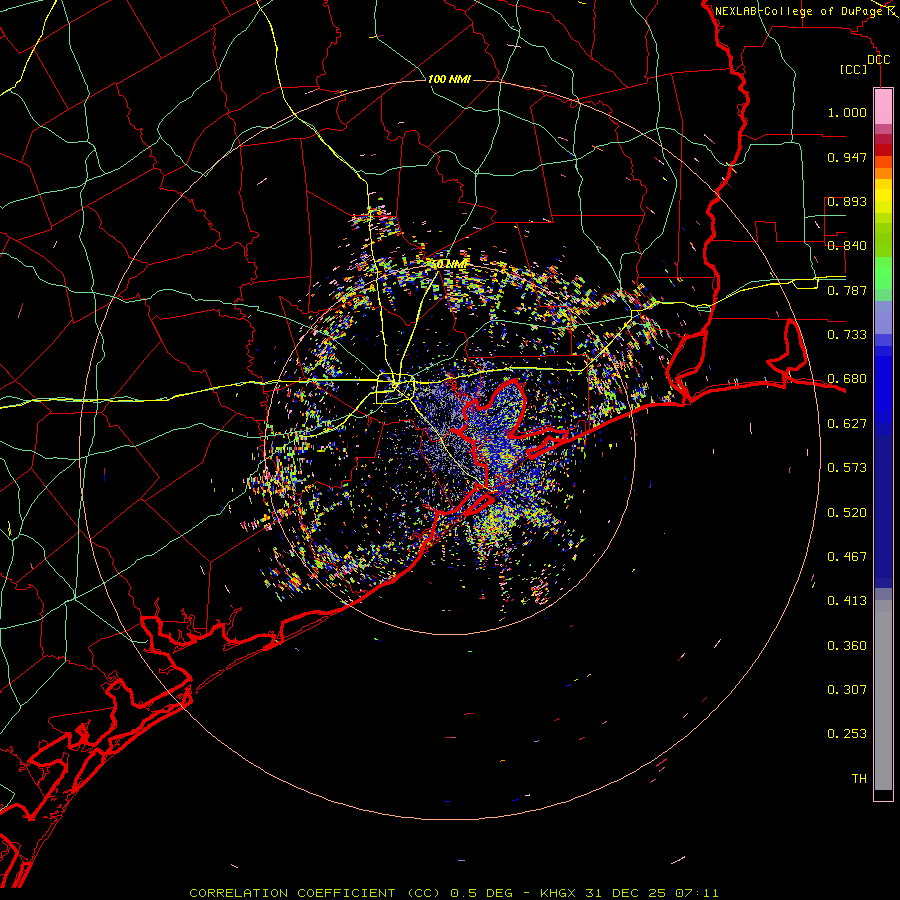The width and height of the screenshot is (900, 900).
Task: Select the 0.893 scale value
Action: tap(847, 201)
